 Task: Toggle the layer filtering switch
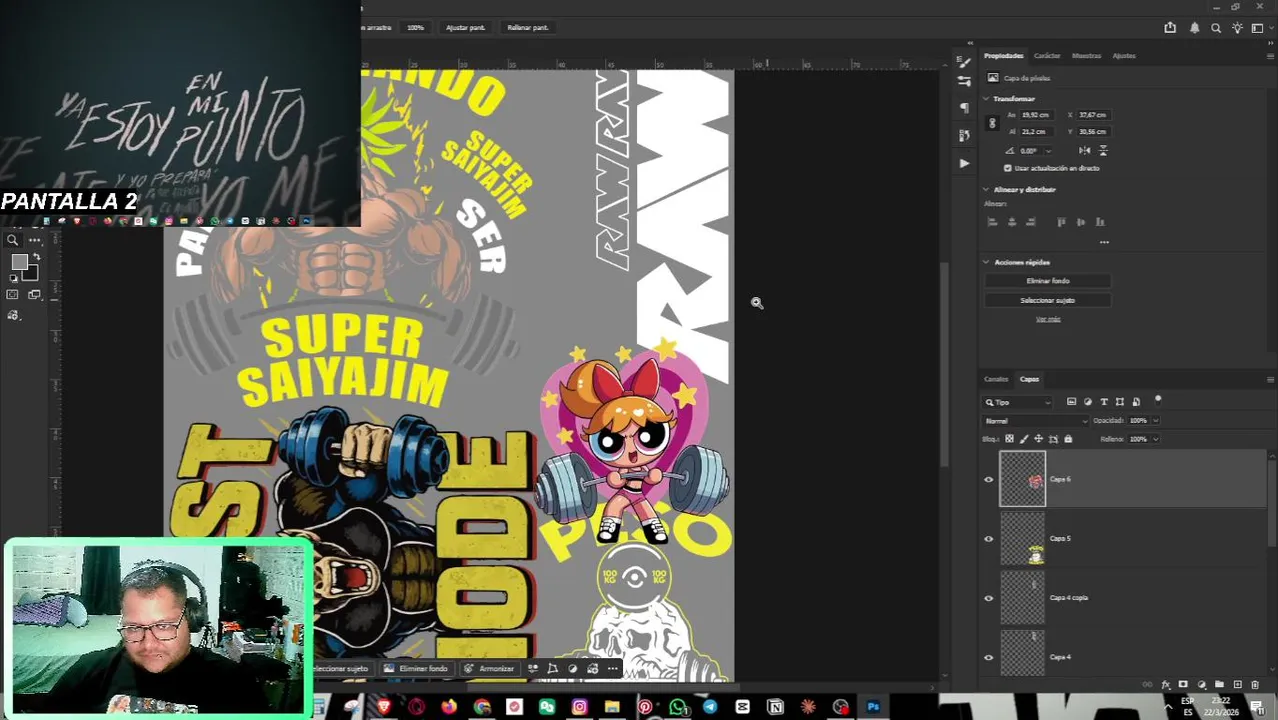click(1158, 400)
